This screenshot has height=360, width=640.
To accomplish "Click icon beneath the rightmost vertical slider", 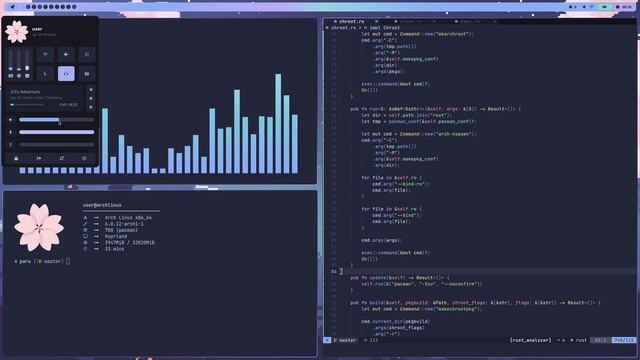I will [27, 76].
